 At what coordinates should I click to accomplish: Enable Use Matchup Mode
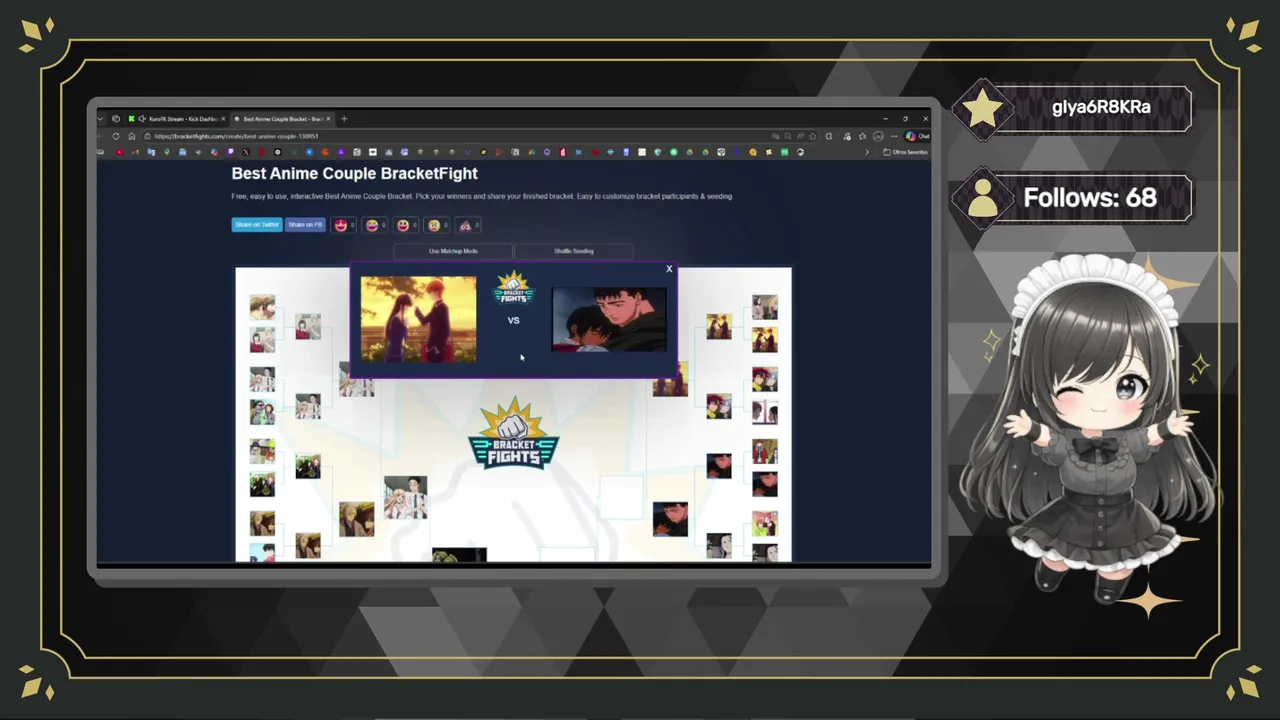pos(453,251)
